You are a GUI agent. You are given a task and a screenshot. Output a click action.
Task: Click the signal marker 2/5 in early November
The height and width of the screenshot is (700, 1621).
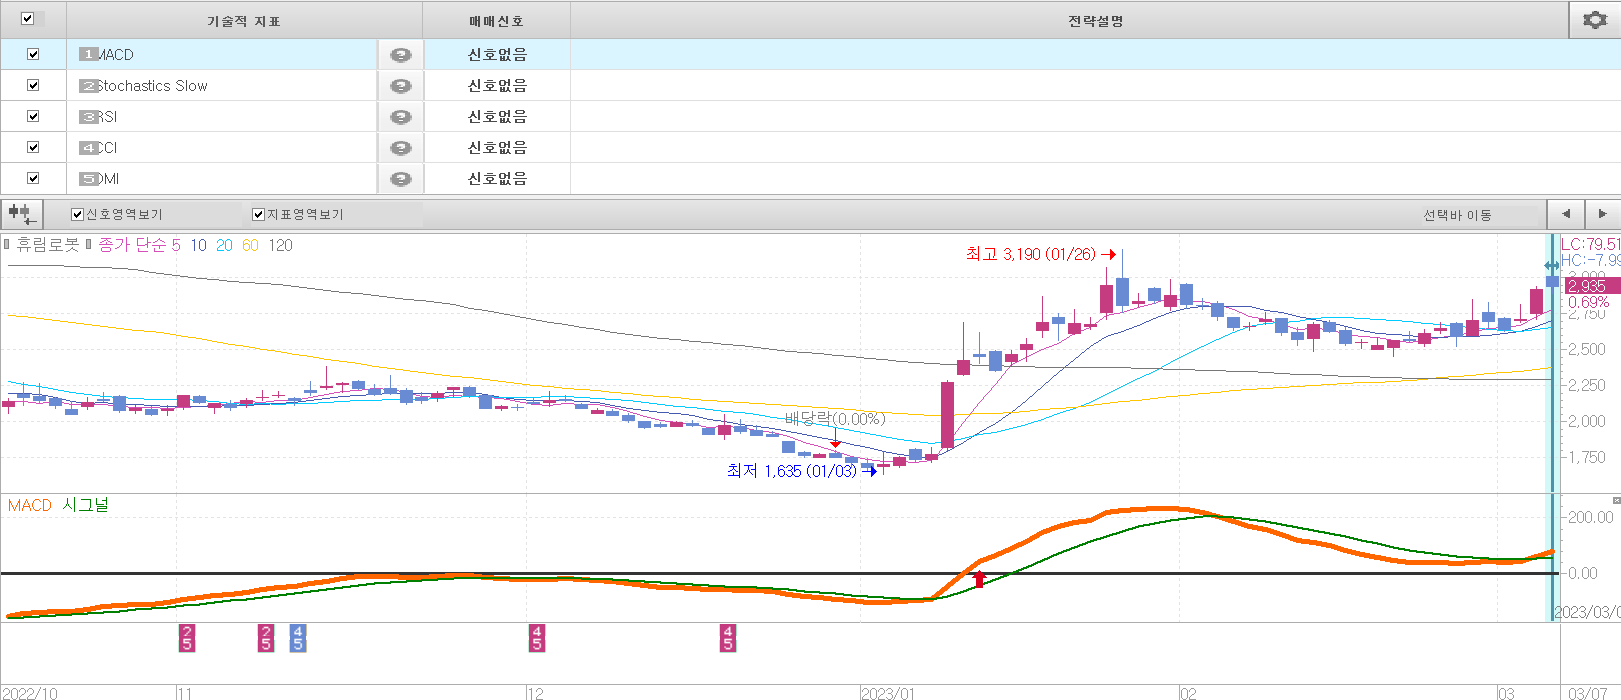click(187, 638)
